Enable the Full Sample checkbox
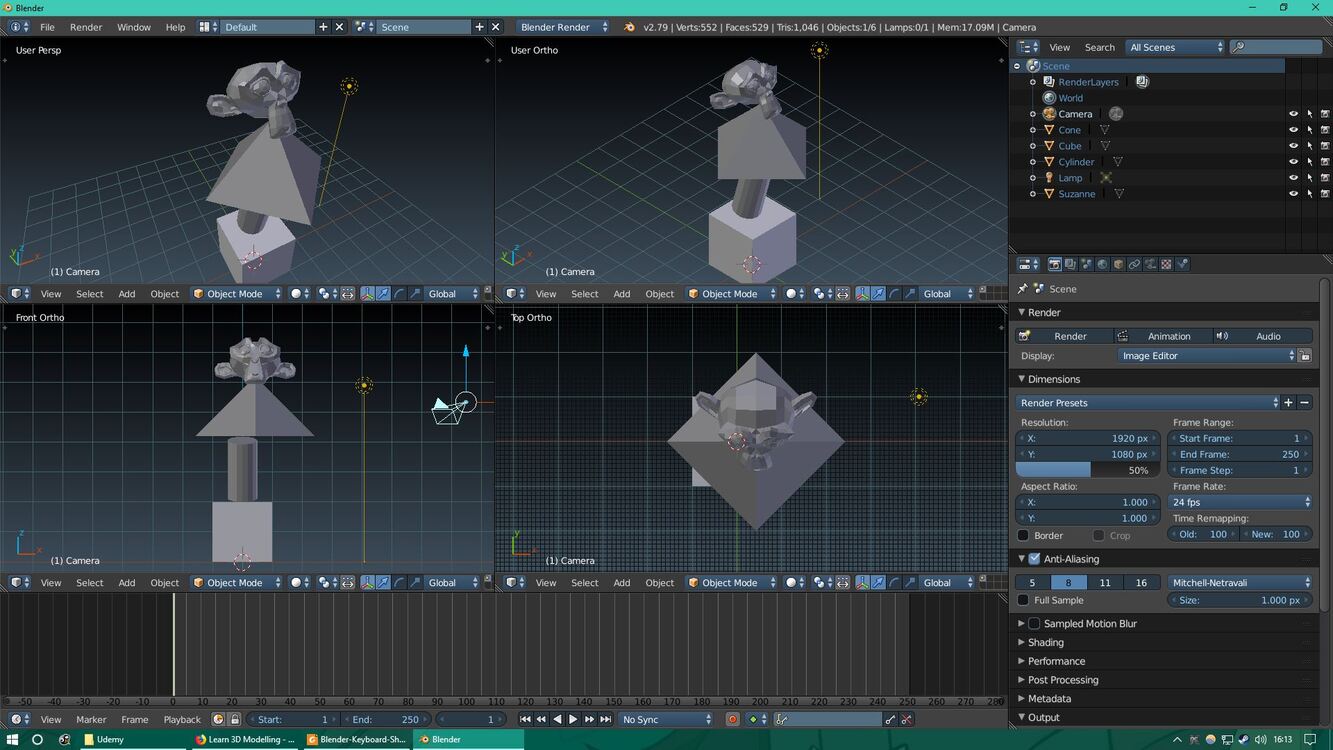 coord(1023,600)
